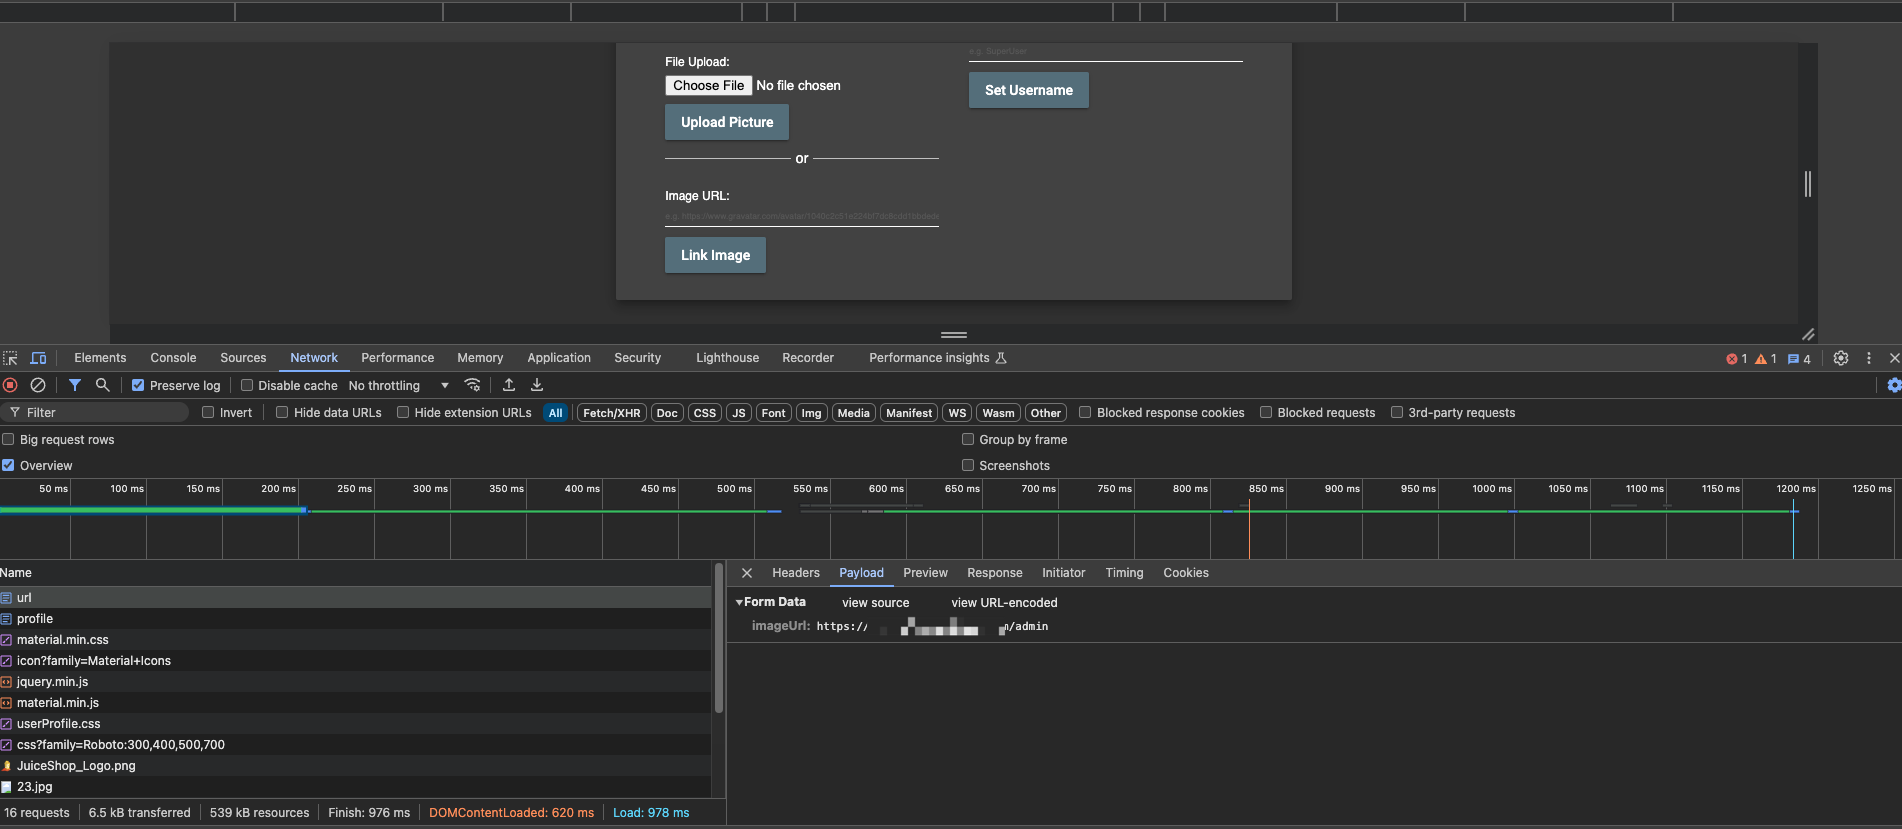Image resolution: width=1902 pixels, height=829 pixels.
Task: Click the Link Image button
Action: pyautogui.click(x=715, y=255)
